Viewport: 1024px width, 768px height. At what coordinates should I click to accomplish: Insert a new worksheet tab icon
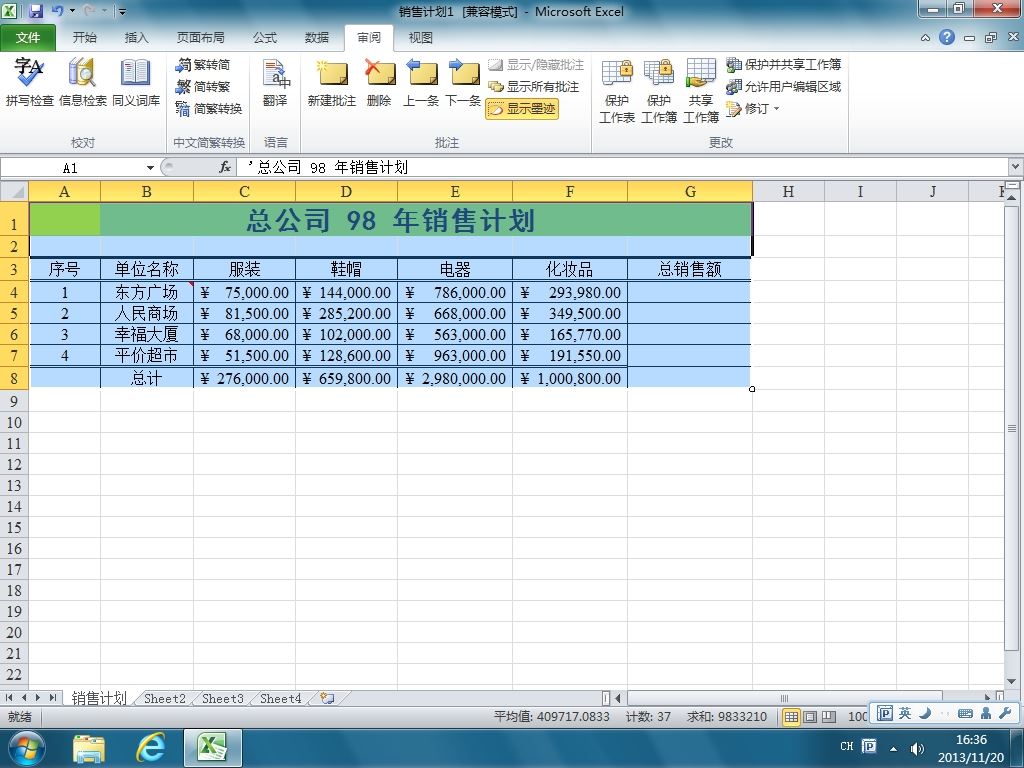click(x=328, y=699)
